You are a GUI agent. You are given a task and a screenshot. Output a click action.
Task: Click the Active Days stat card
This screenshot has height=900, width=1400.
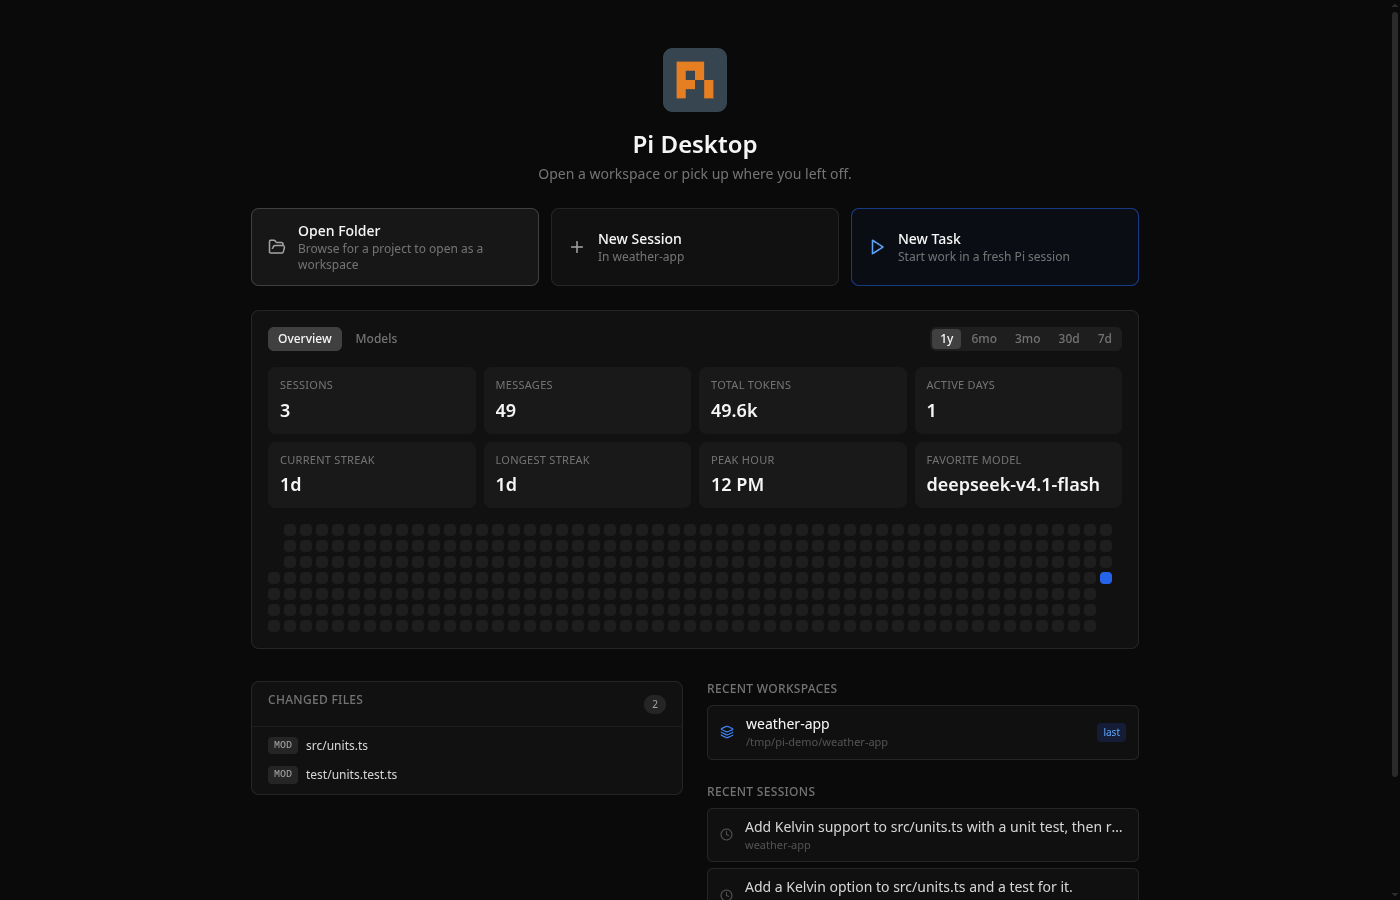[x=1018, y=400]
